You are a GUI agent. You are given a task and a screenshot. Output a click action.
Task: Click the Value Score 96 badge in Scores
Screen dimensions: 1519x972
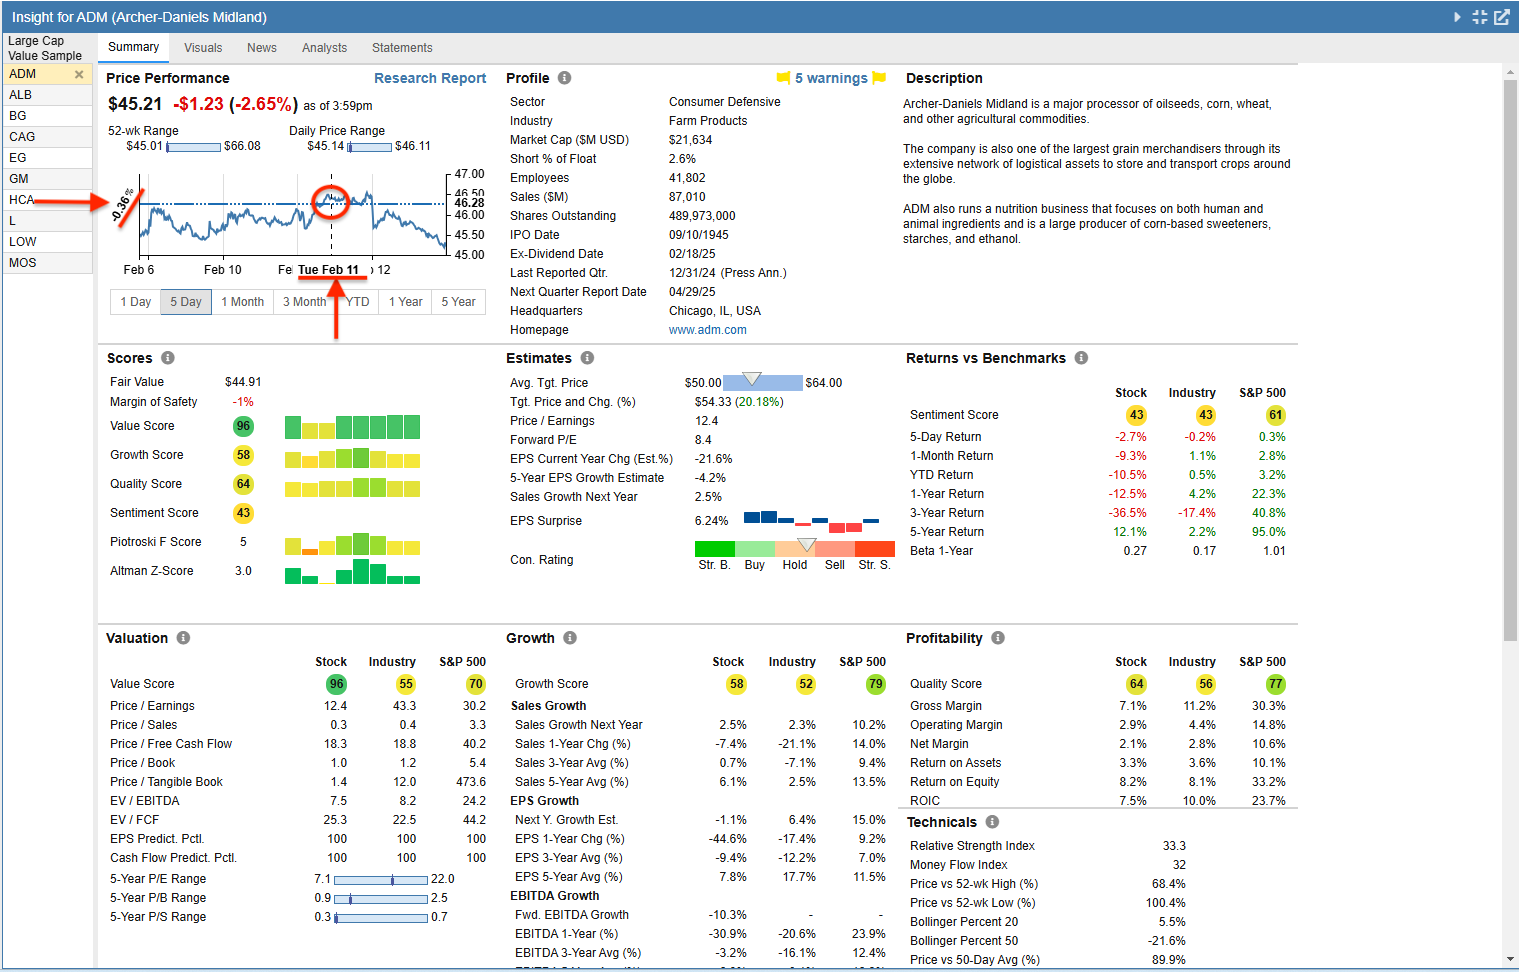(243, 426)
